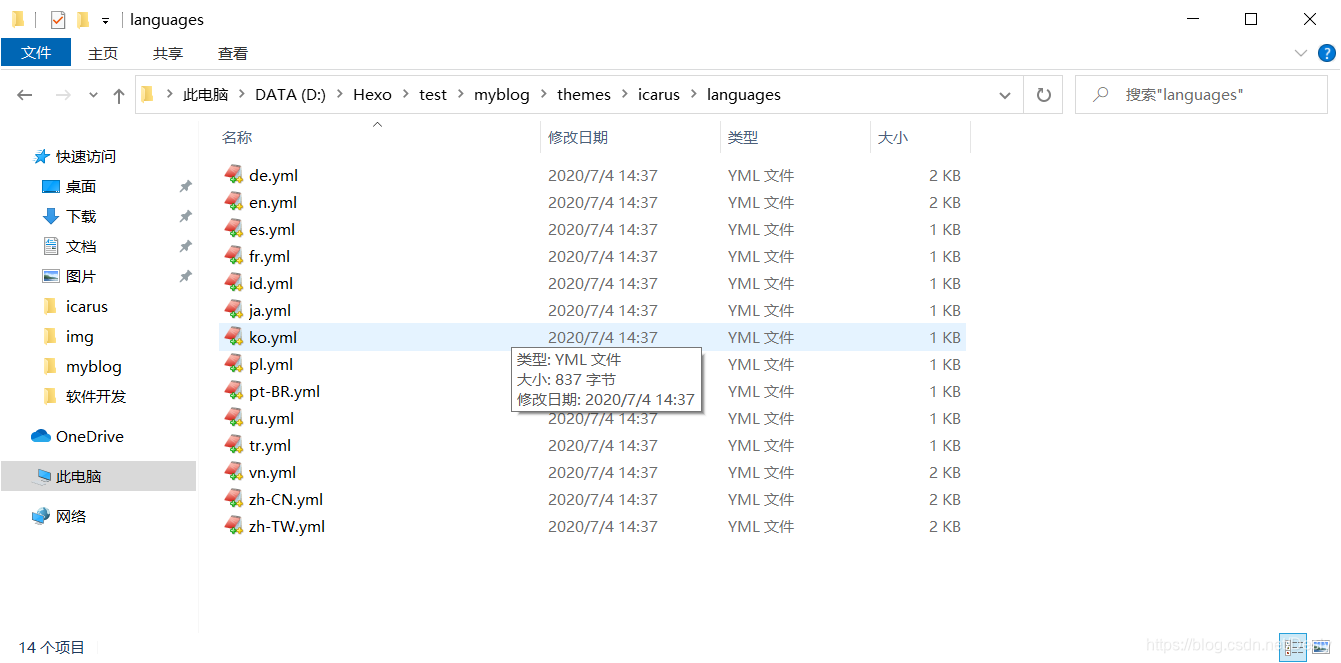
Task: Click the pl.yml file icon
Action: tap(234, 364)
